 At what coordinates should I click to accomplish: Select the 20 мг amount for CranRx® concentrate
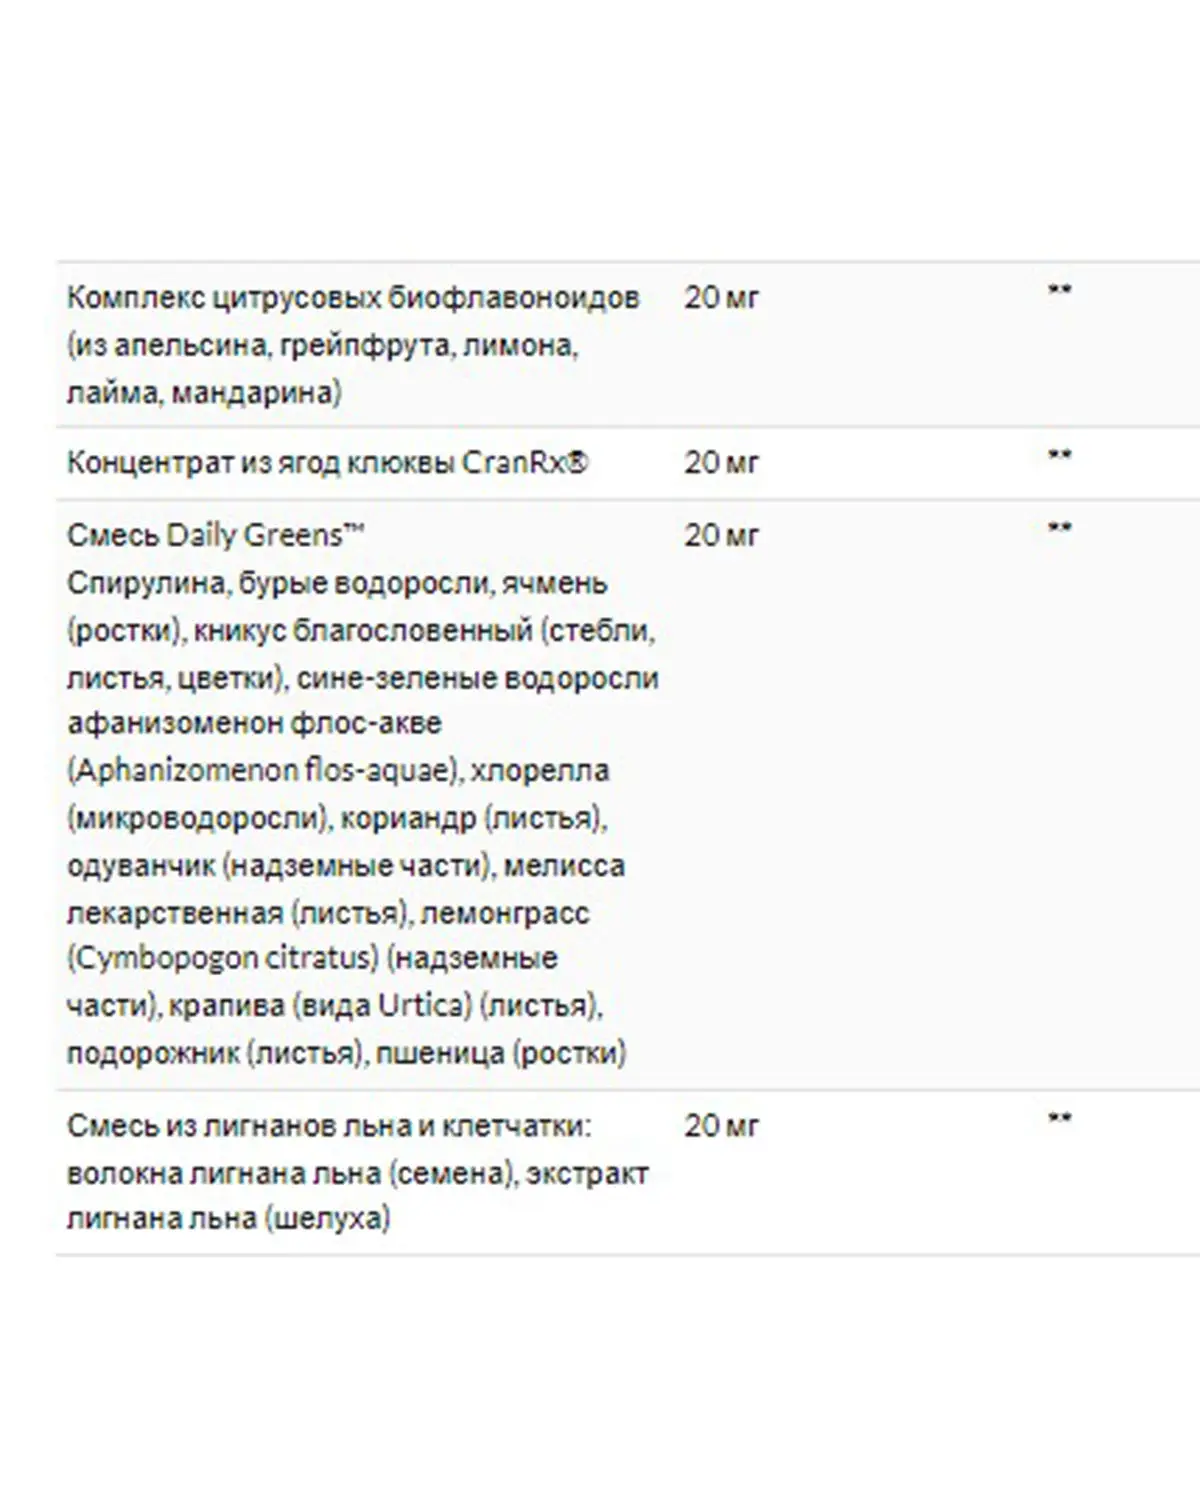(x=721, y=463)
